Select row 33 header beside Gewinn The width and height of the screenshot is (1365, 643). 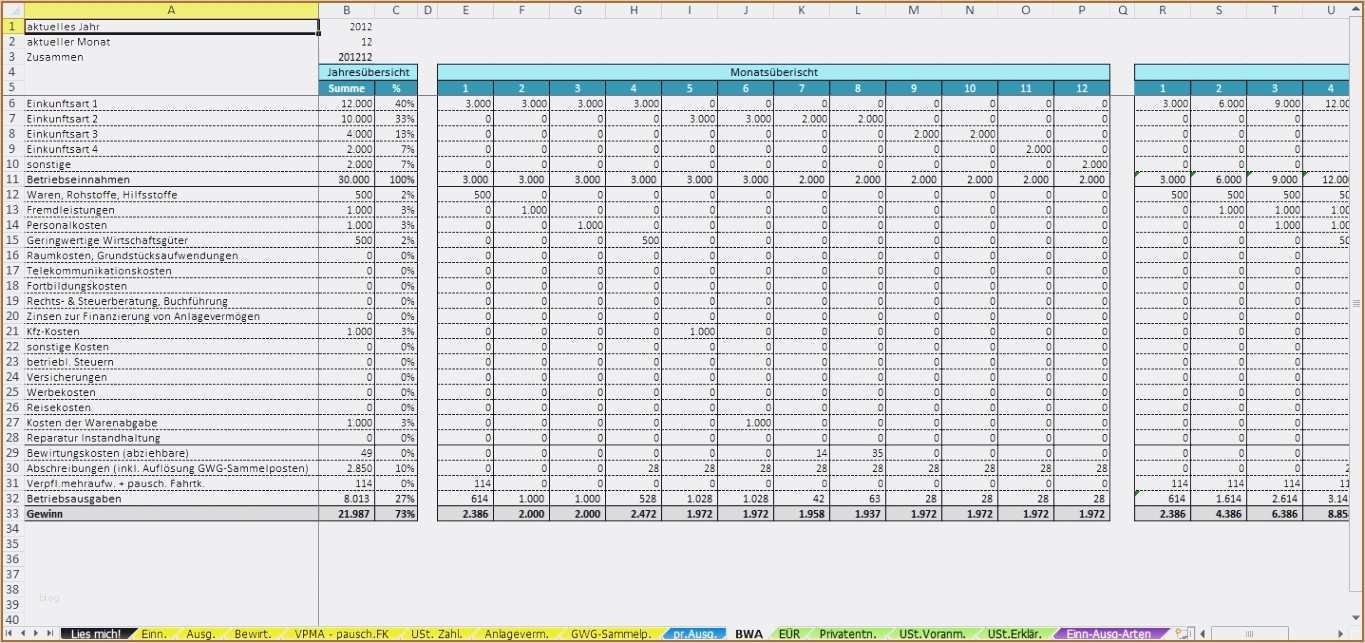pyautogui.click(x=10, y=513)
